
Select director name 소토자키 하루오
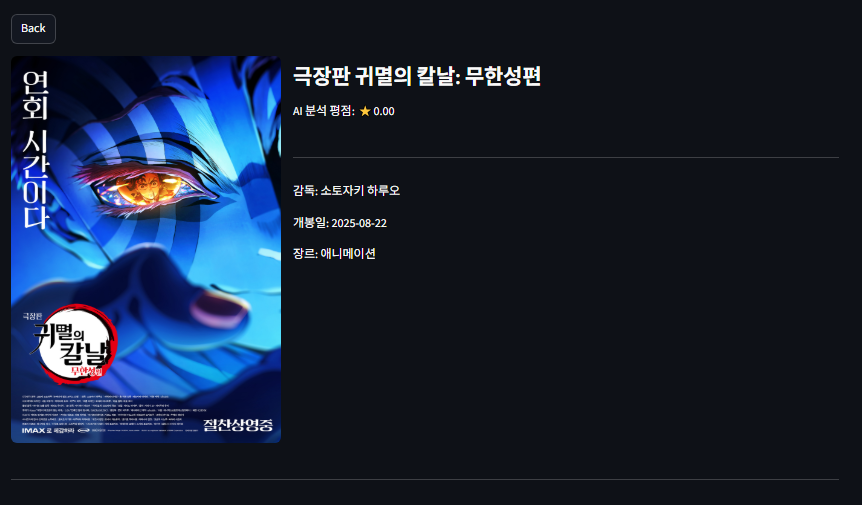(x=360, y=191)
